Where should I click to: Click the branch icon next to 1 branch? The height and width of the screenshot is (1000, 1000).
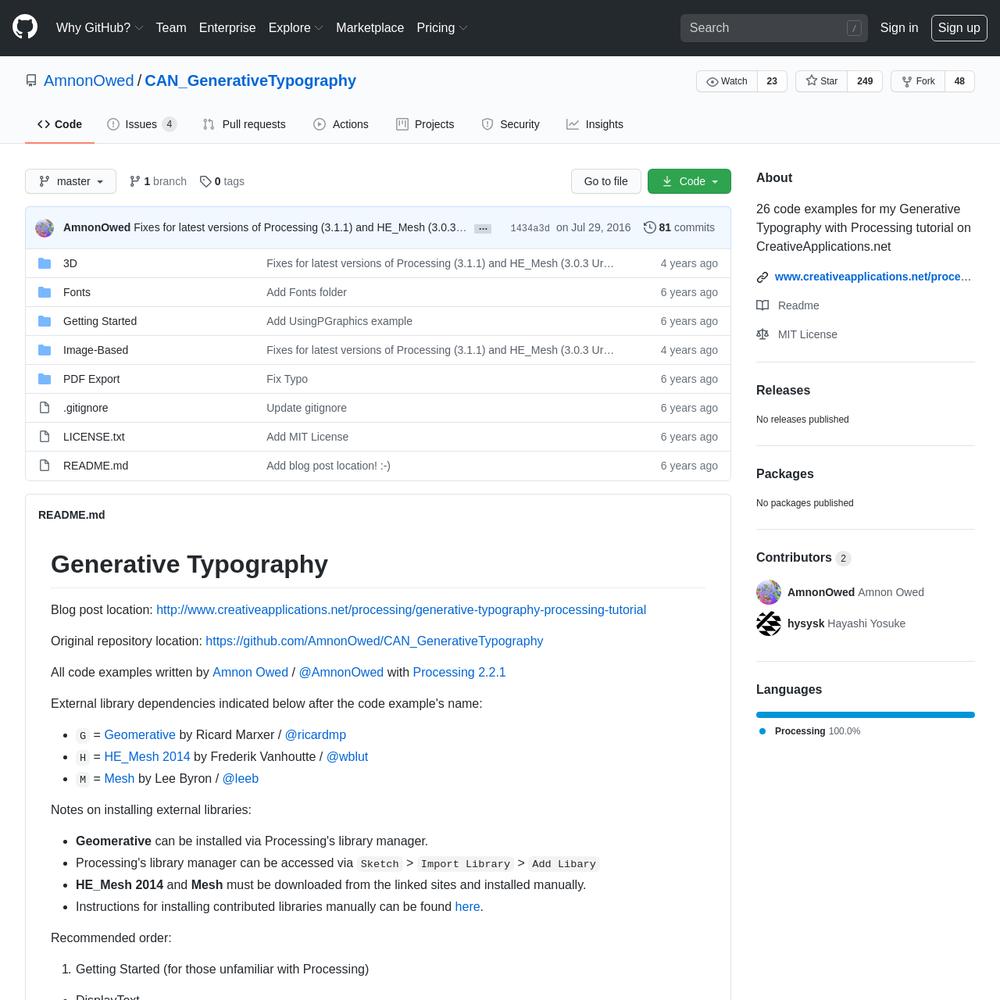135,182
